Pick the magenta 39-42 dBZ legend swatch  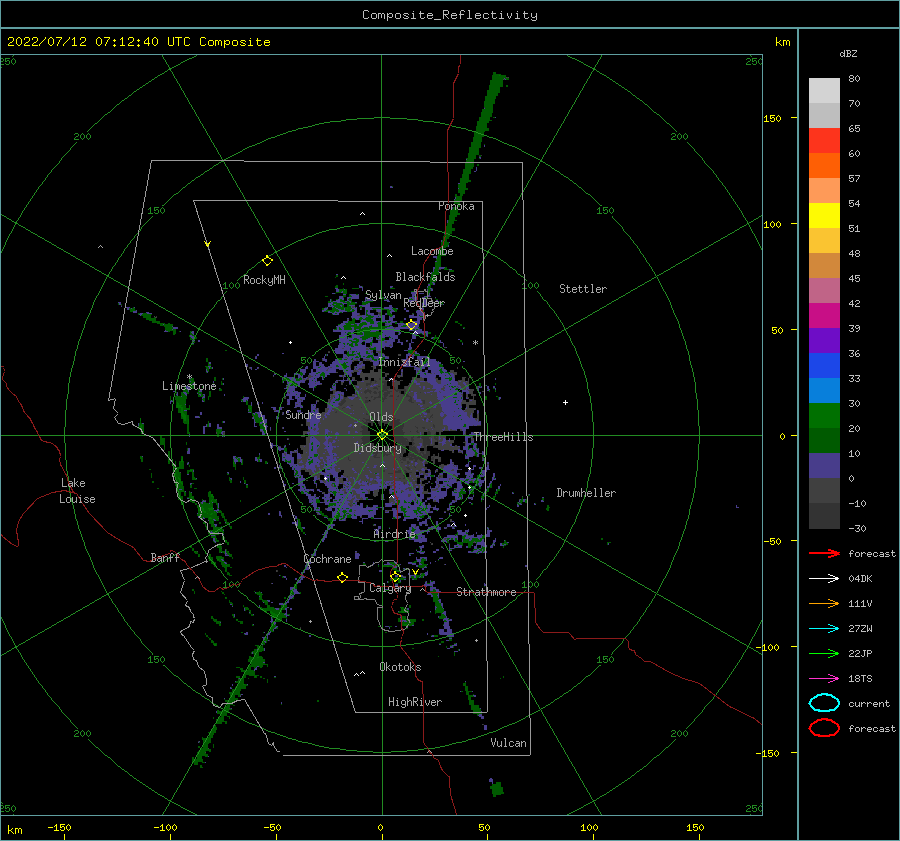(824, 316)
